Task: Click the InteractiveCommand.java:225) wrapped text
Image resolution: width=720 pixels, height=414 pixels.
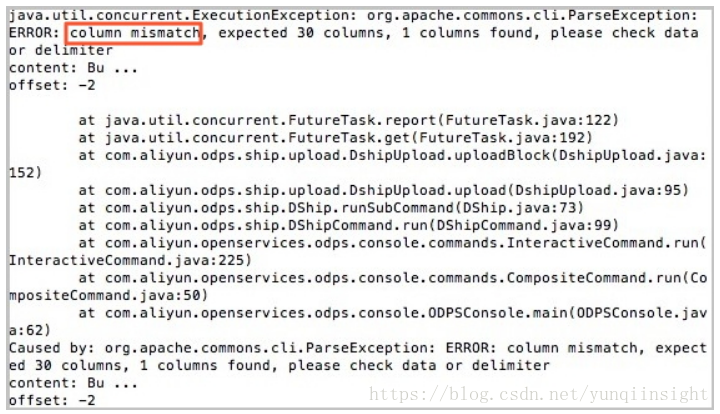Action: click(x=130, y=260)
